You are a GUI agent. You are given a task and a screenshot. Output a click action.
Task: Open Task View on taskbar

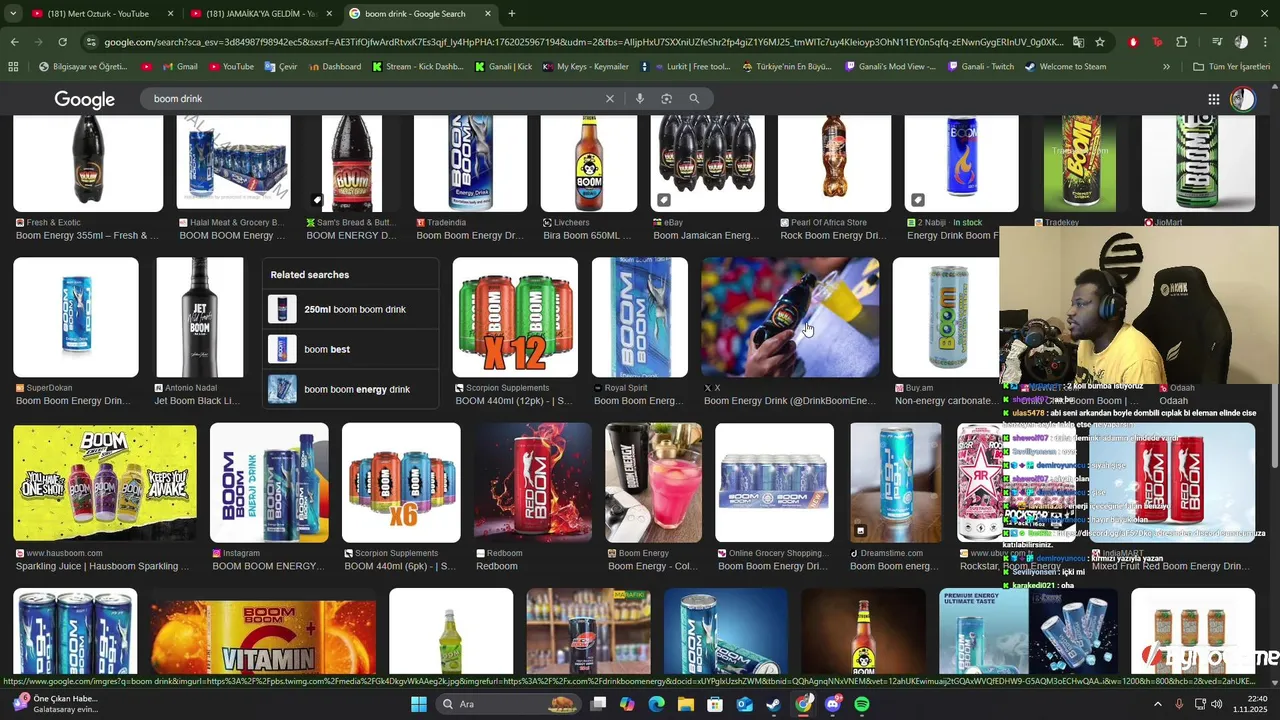click(598, 704)
